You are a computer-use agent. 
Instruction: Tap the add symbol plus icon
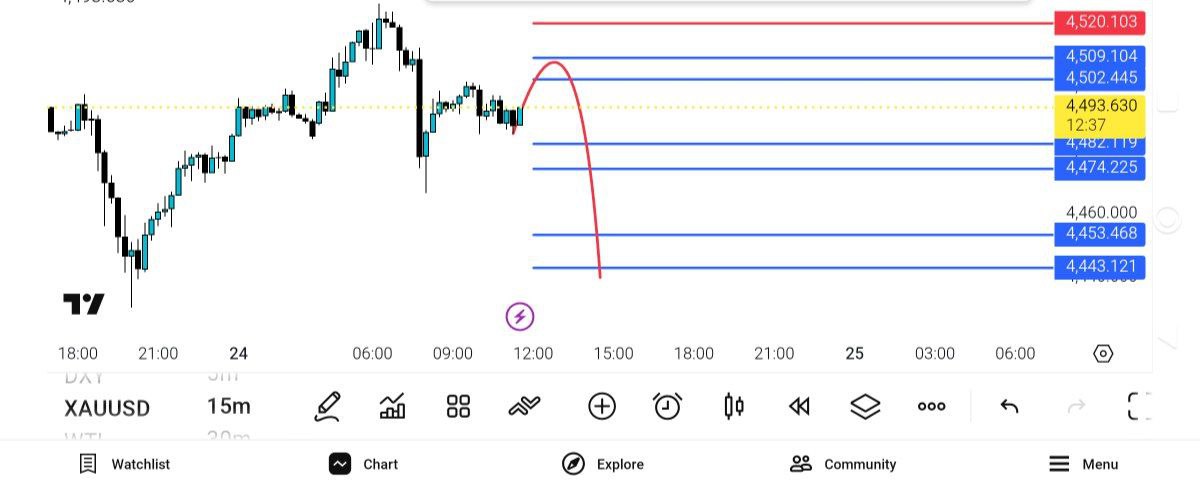coord(601,406)
